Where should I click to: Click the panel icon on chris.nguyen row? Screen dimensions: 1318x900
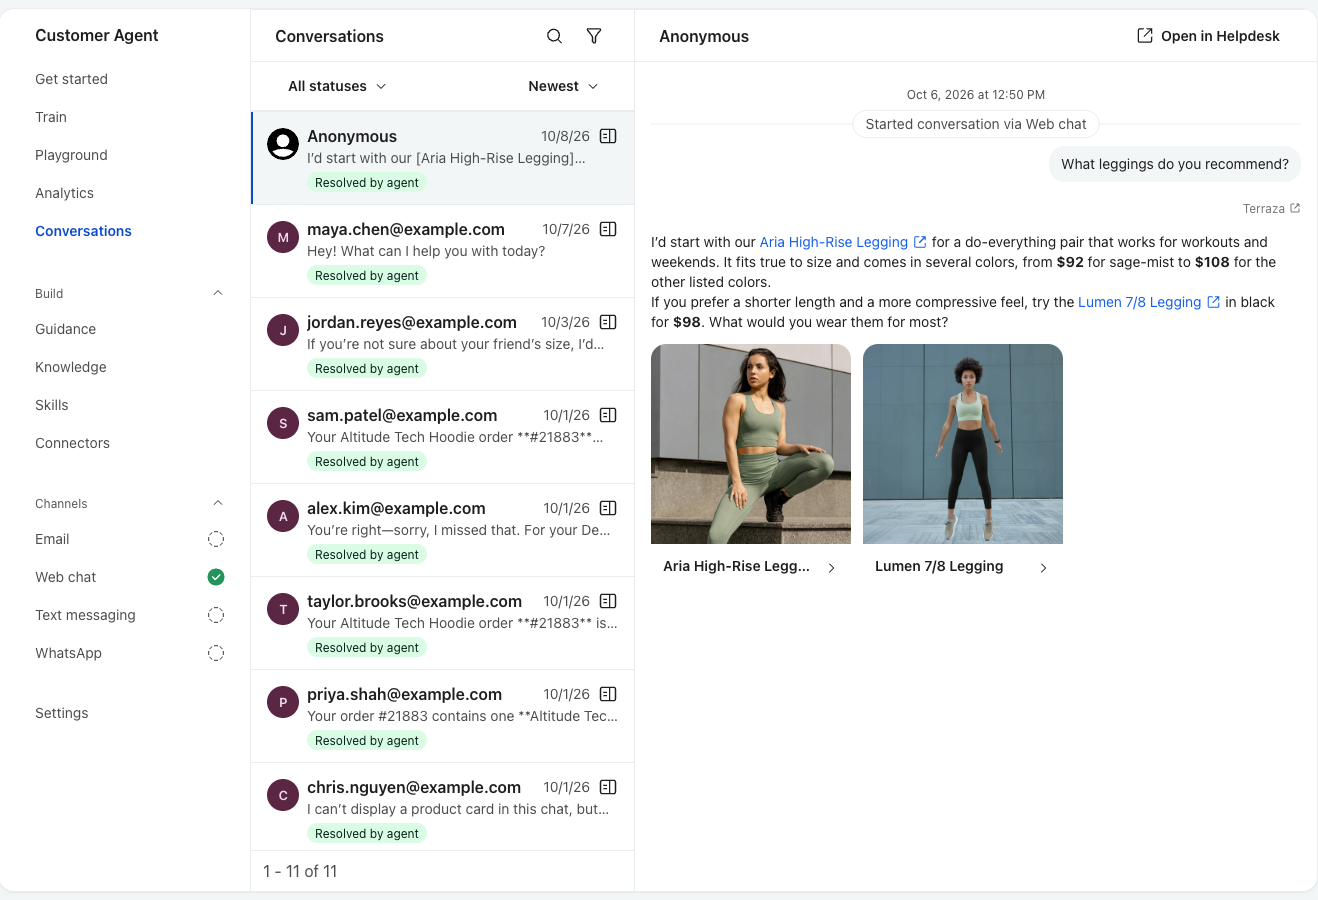608,787
